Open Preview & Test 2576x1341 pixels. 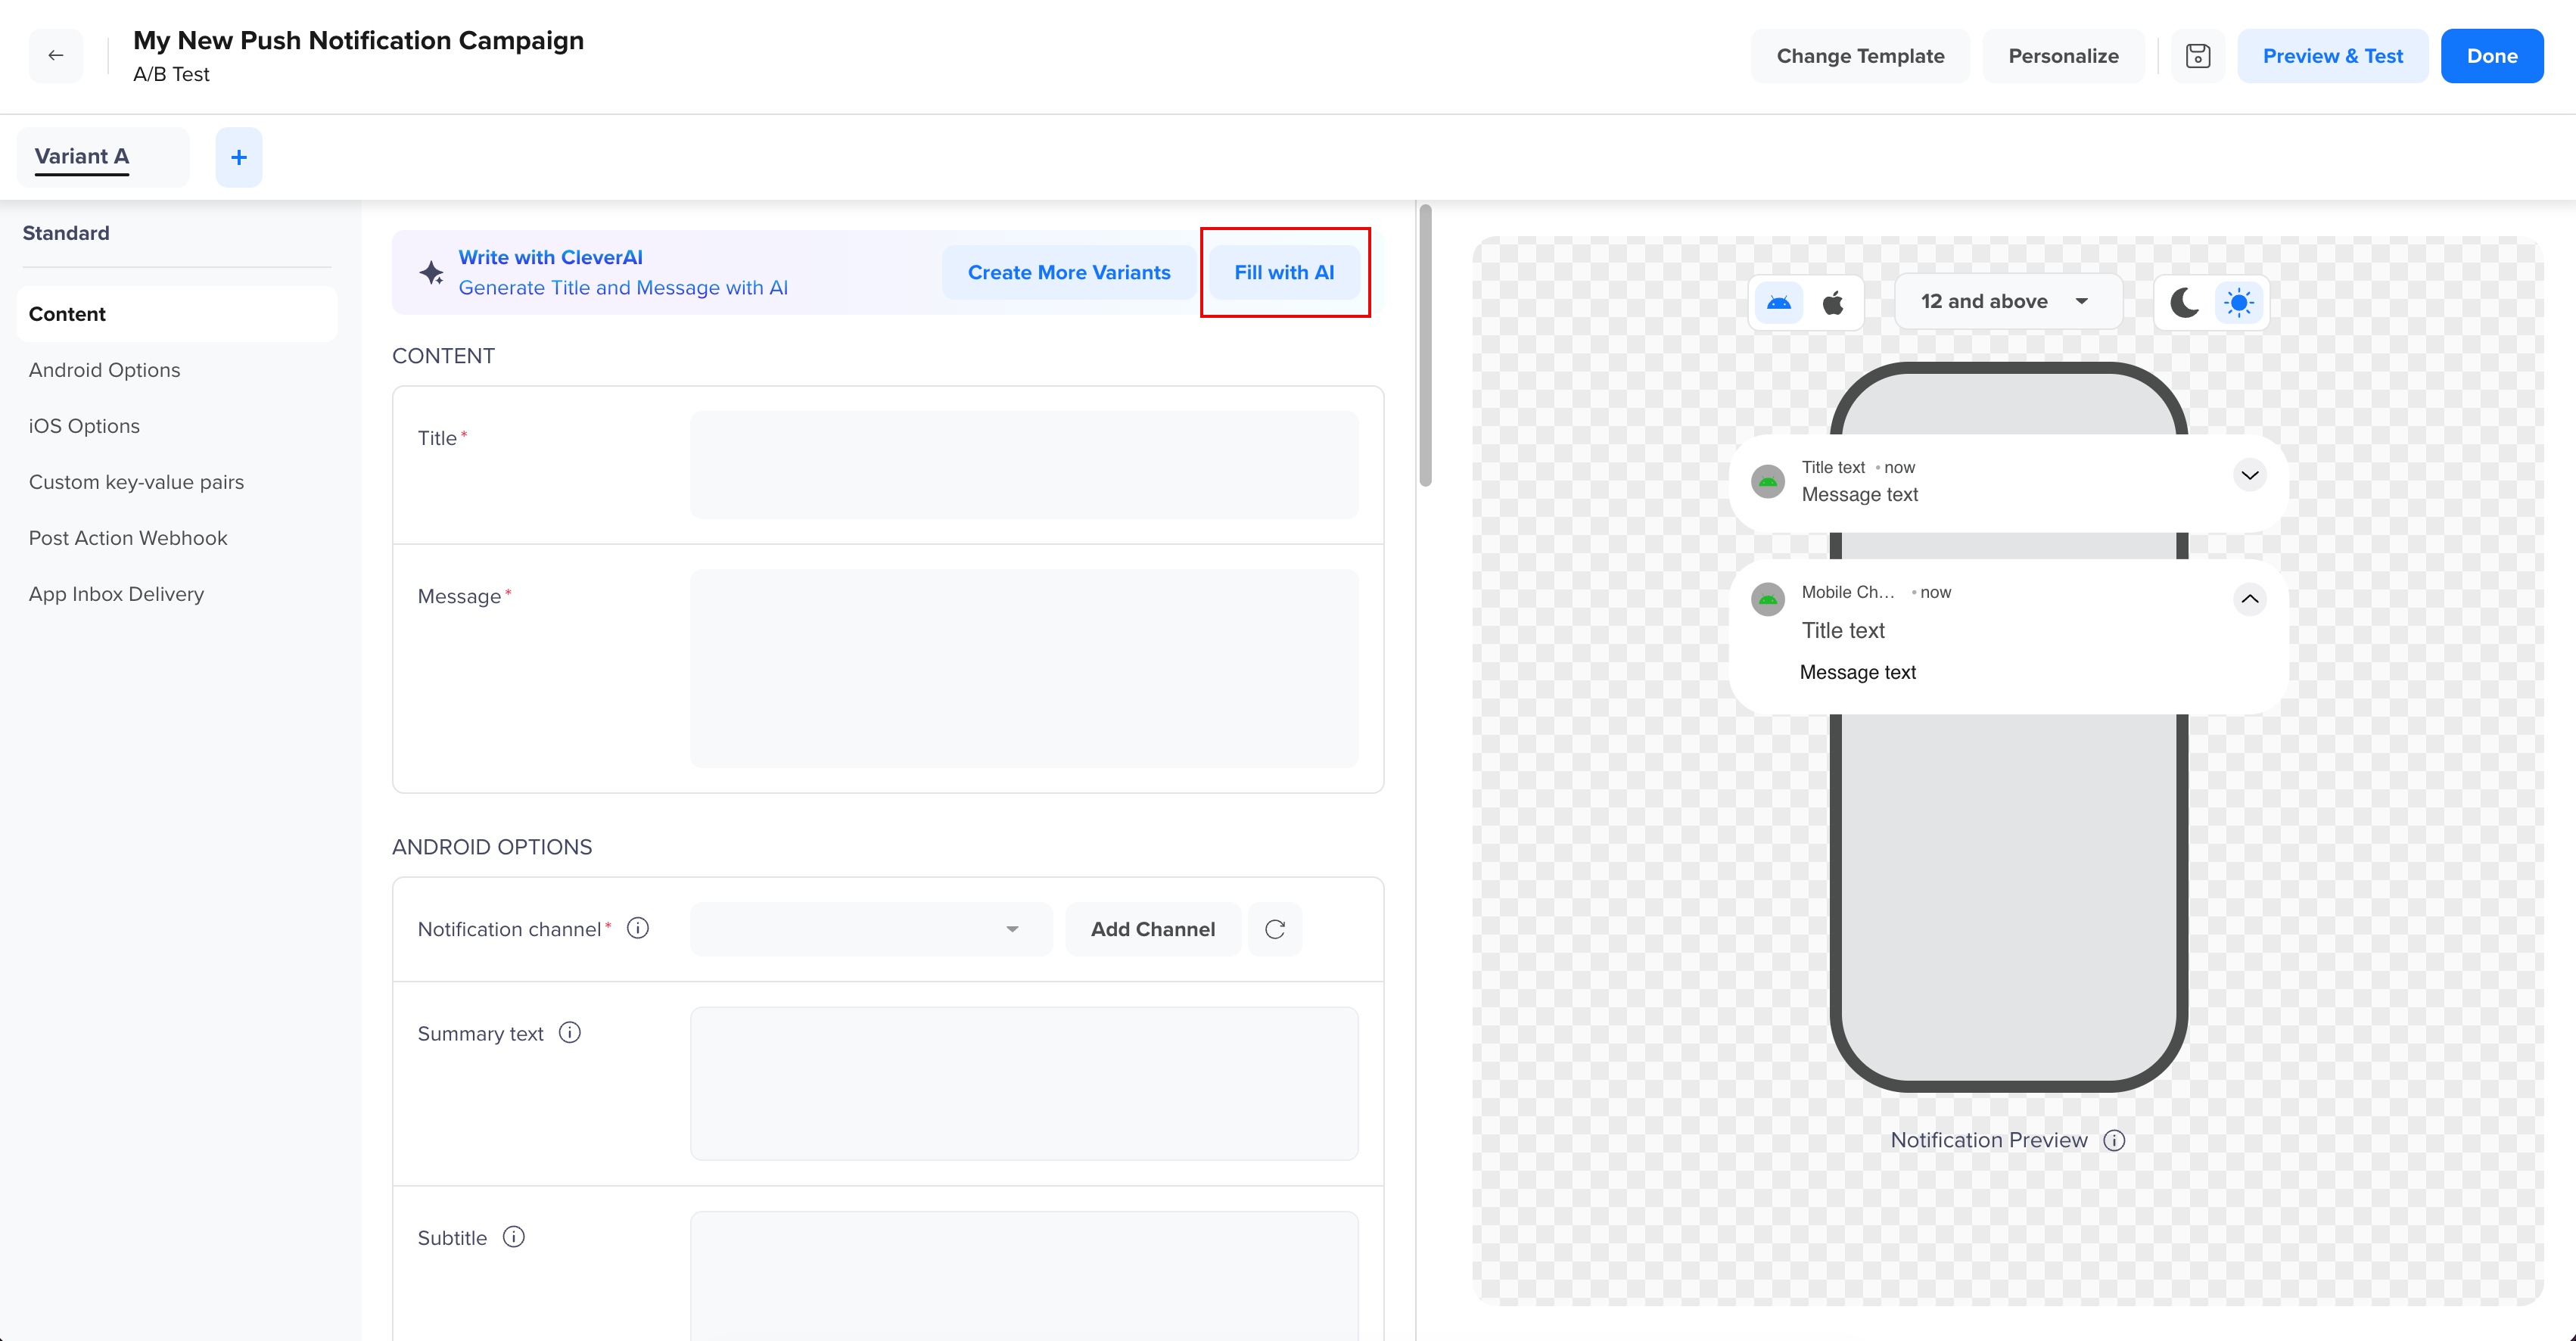(2332, 56)
